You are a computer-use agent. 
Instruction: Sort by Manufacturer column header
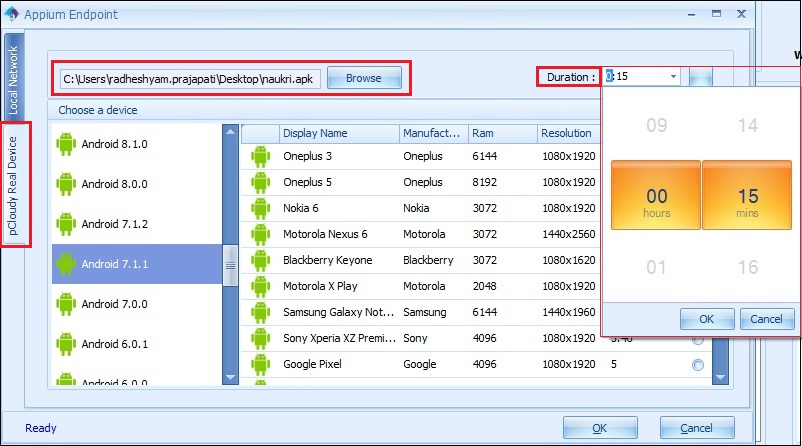tap(433, 133)
